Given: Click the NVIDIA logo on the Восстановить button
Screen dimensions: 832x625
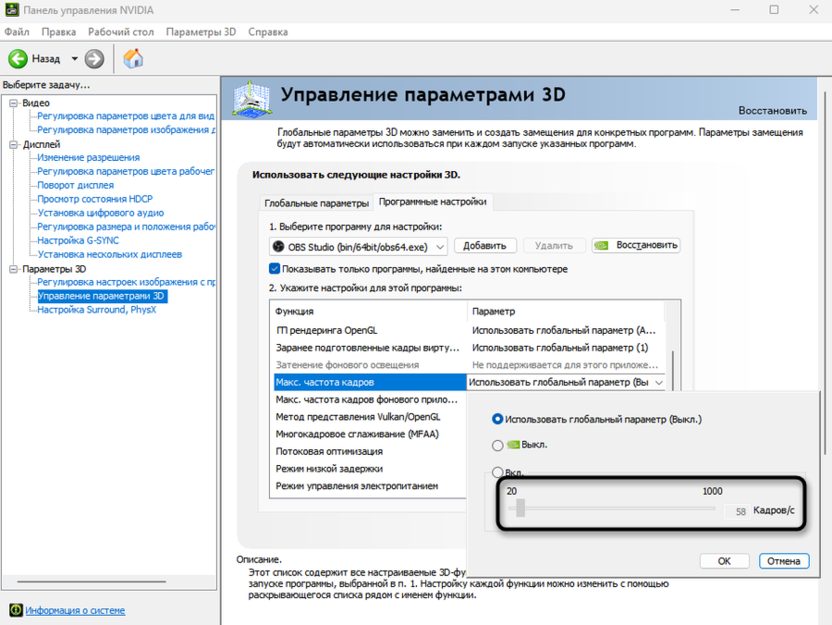Looking at the screenshot, I should [602, 245].
